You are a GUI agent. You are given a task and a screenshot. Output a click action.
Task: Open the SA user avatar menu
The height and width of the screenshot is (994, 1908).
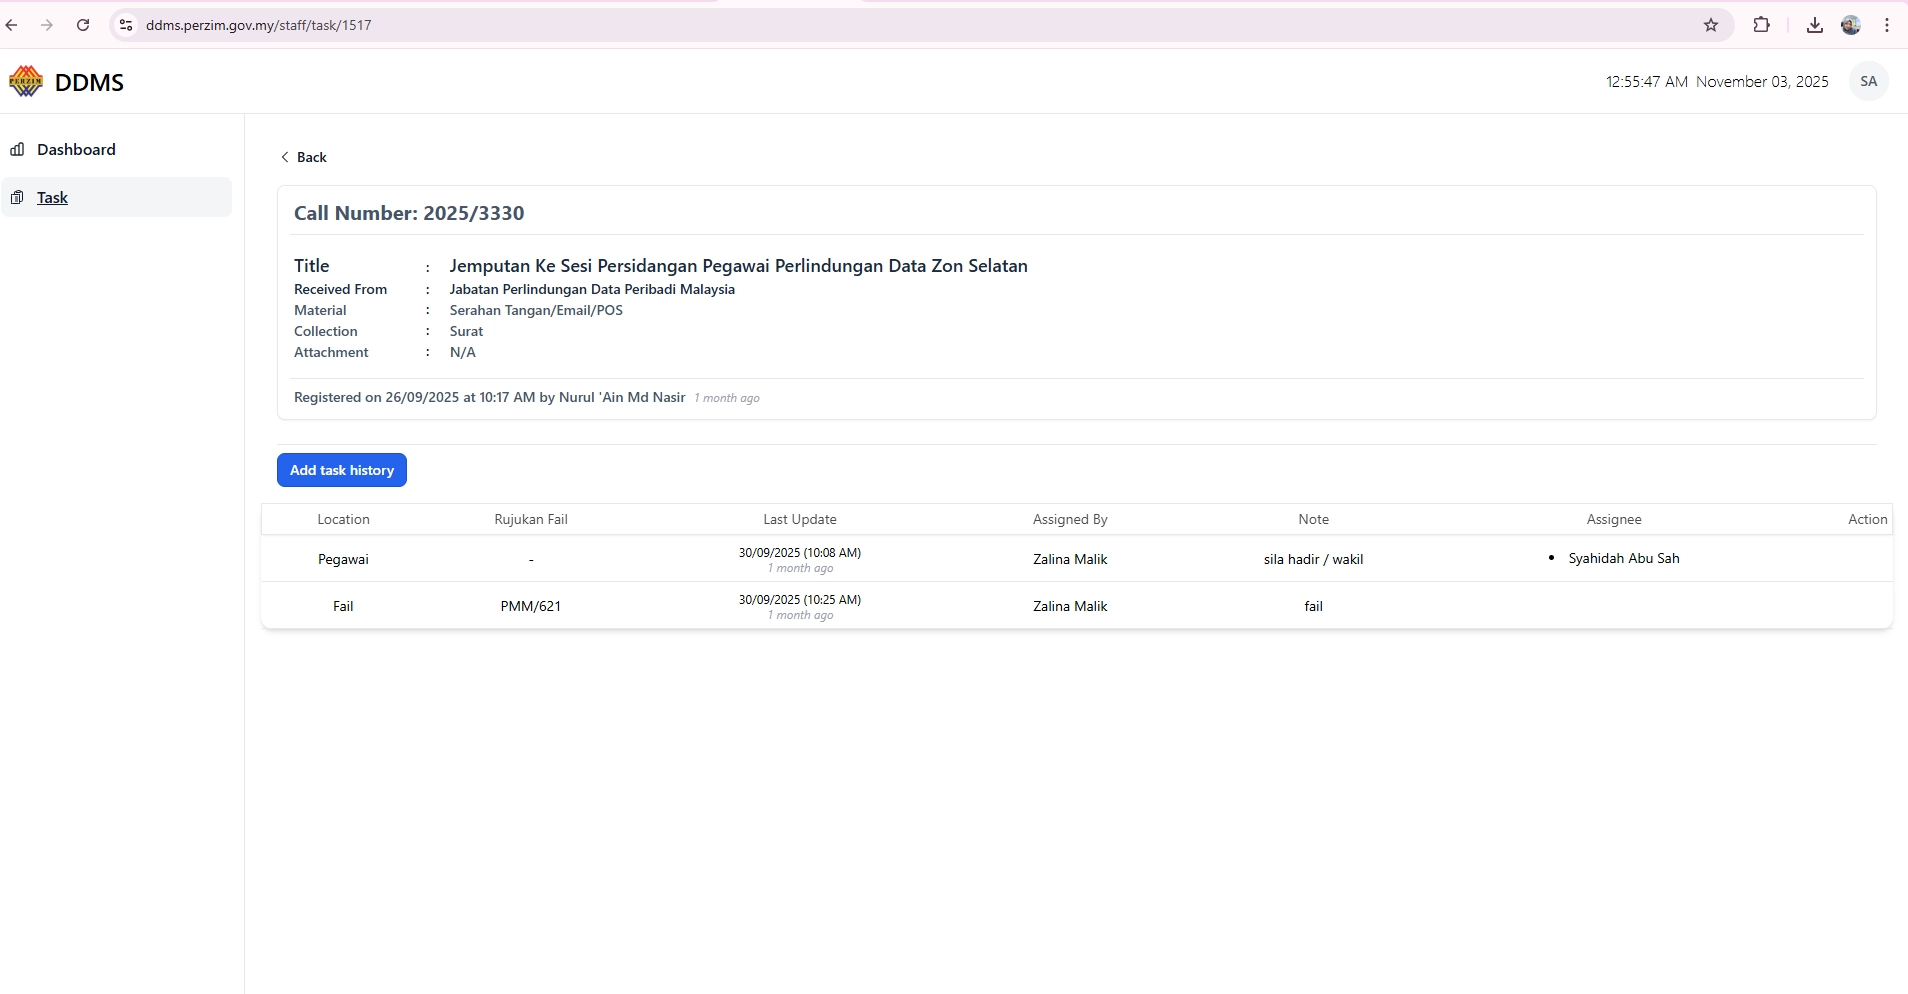1868,82
